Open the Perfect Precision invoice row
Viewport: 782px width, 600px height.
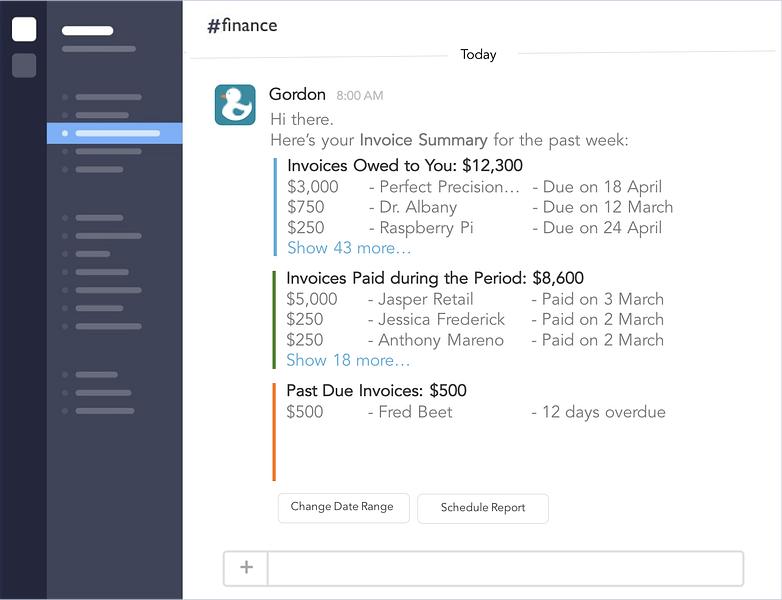point(474,187)
